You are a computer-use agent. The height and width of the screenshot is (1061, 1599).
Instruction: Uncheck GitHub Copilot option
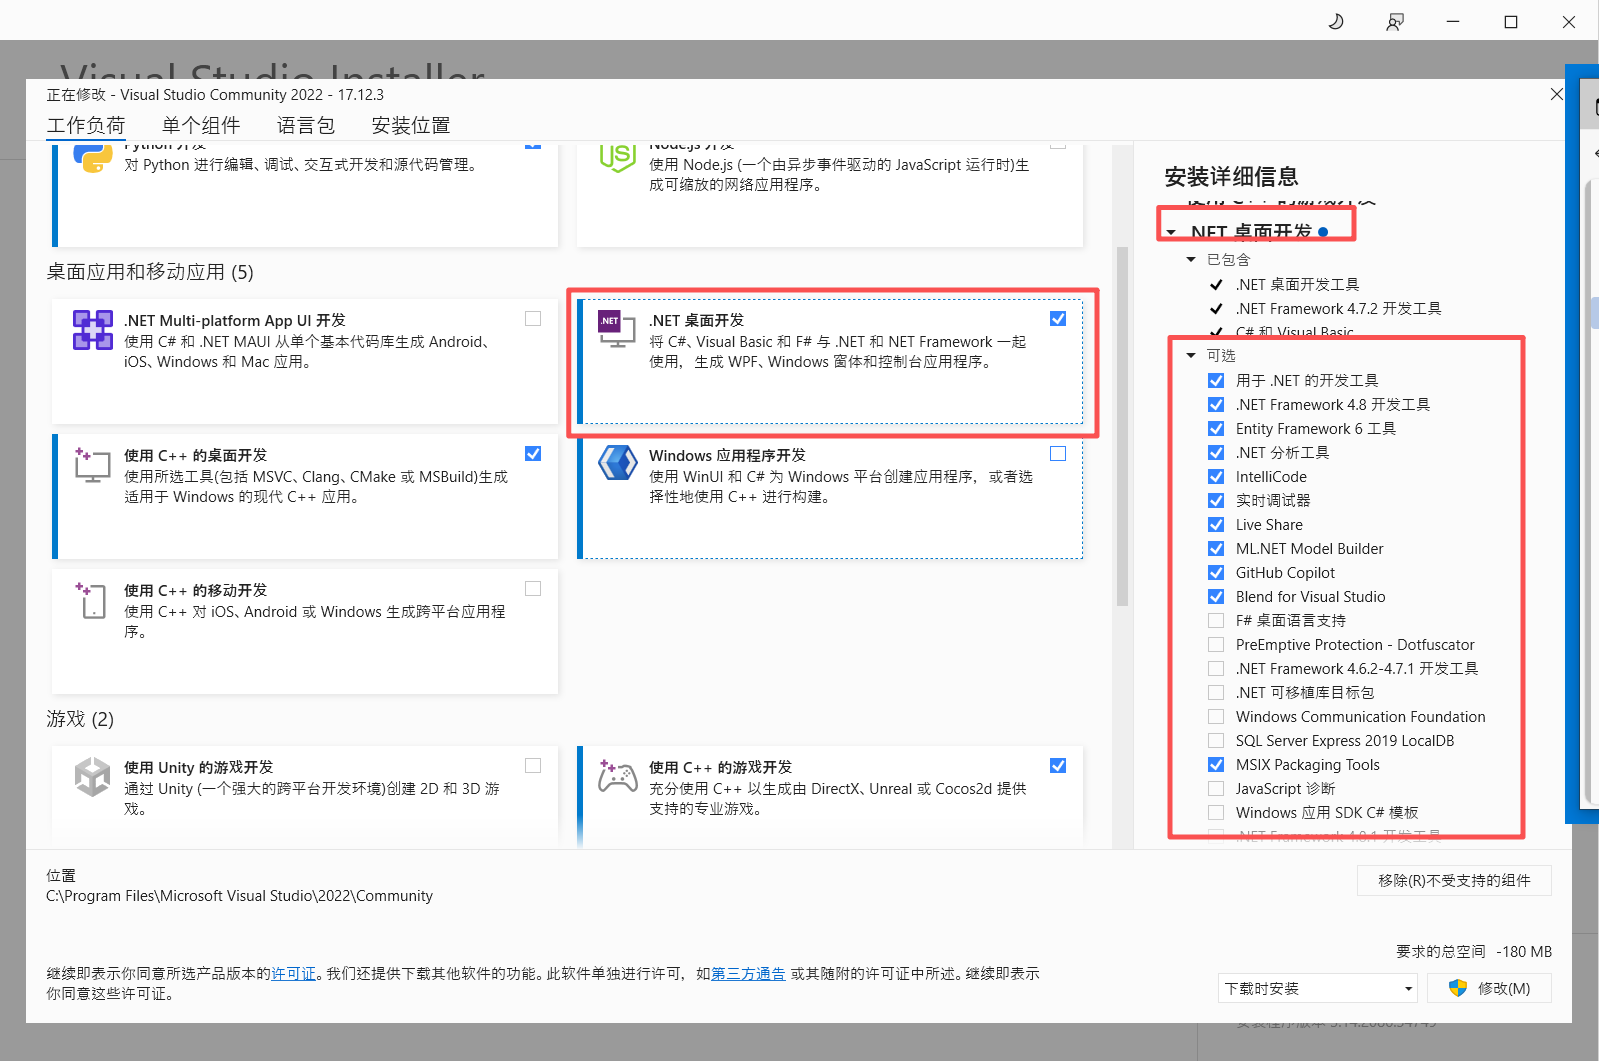click(1216, 573)
